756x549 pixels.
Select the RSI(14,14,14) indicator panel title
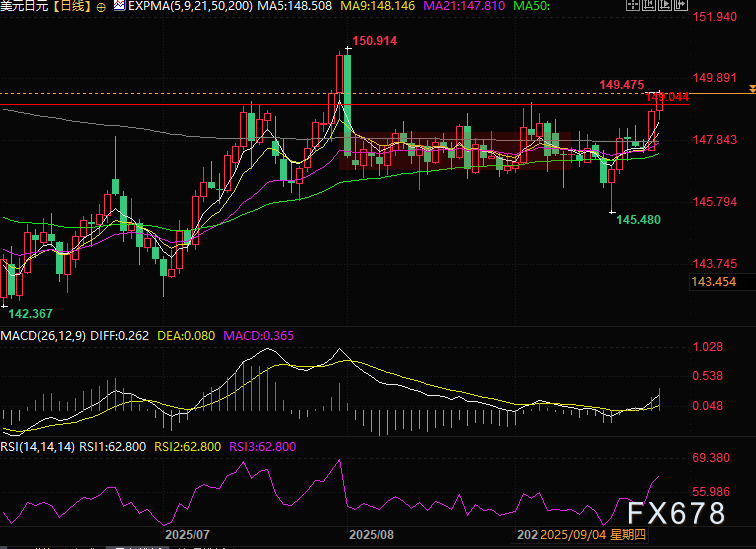(38, 447)
